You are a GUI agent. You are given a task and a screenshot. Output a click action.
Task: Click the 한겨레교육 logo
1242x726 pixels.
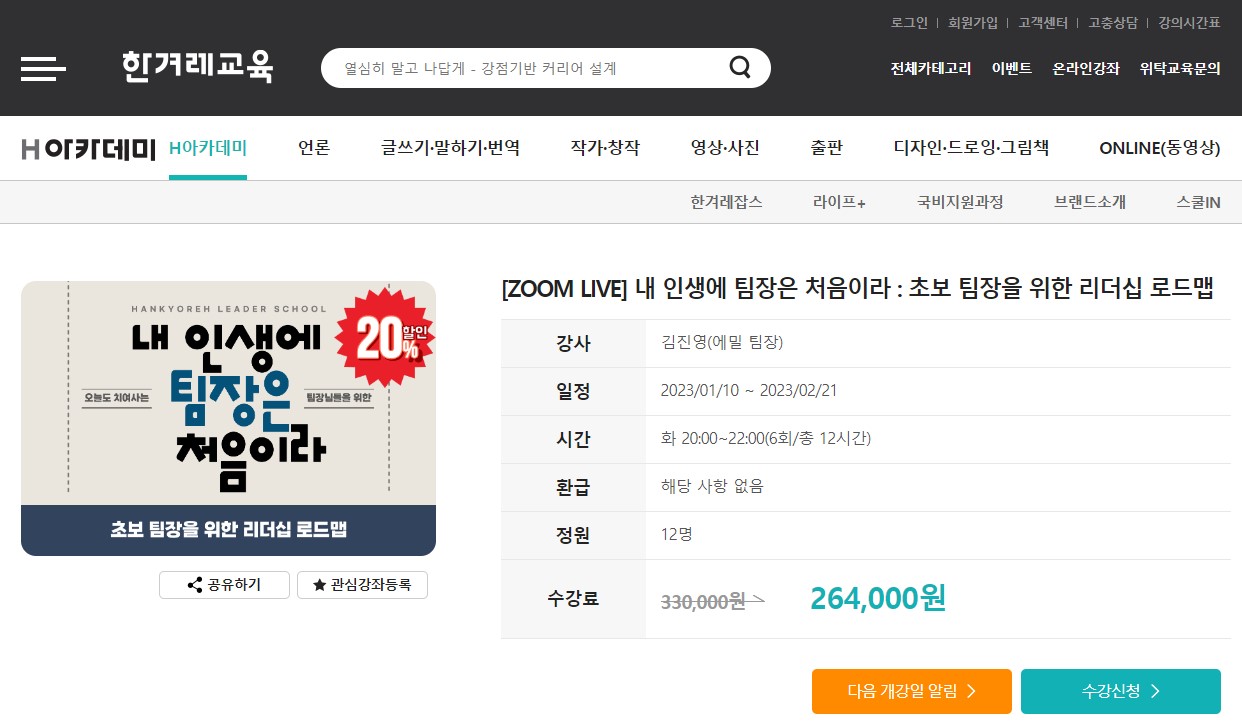[197, 67]
